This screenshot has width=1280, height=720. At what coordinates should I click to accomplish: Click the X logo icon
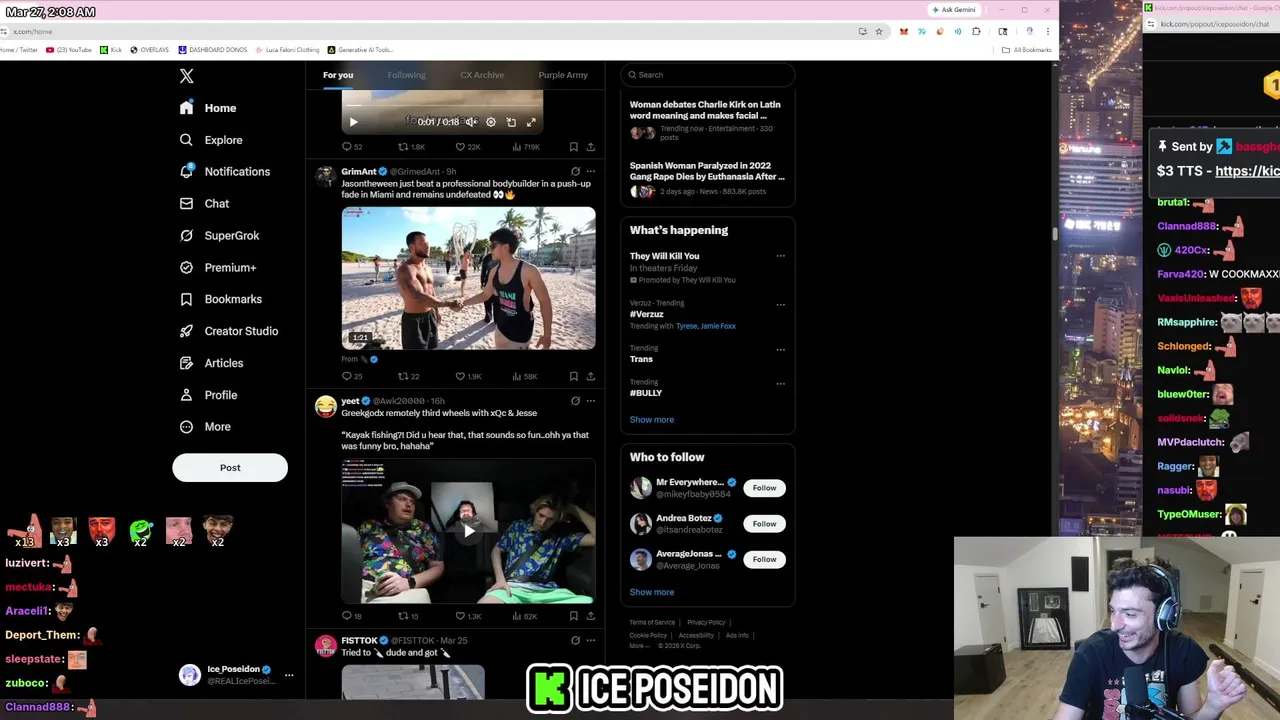coord(186,76)
